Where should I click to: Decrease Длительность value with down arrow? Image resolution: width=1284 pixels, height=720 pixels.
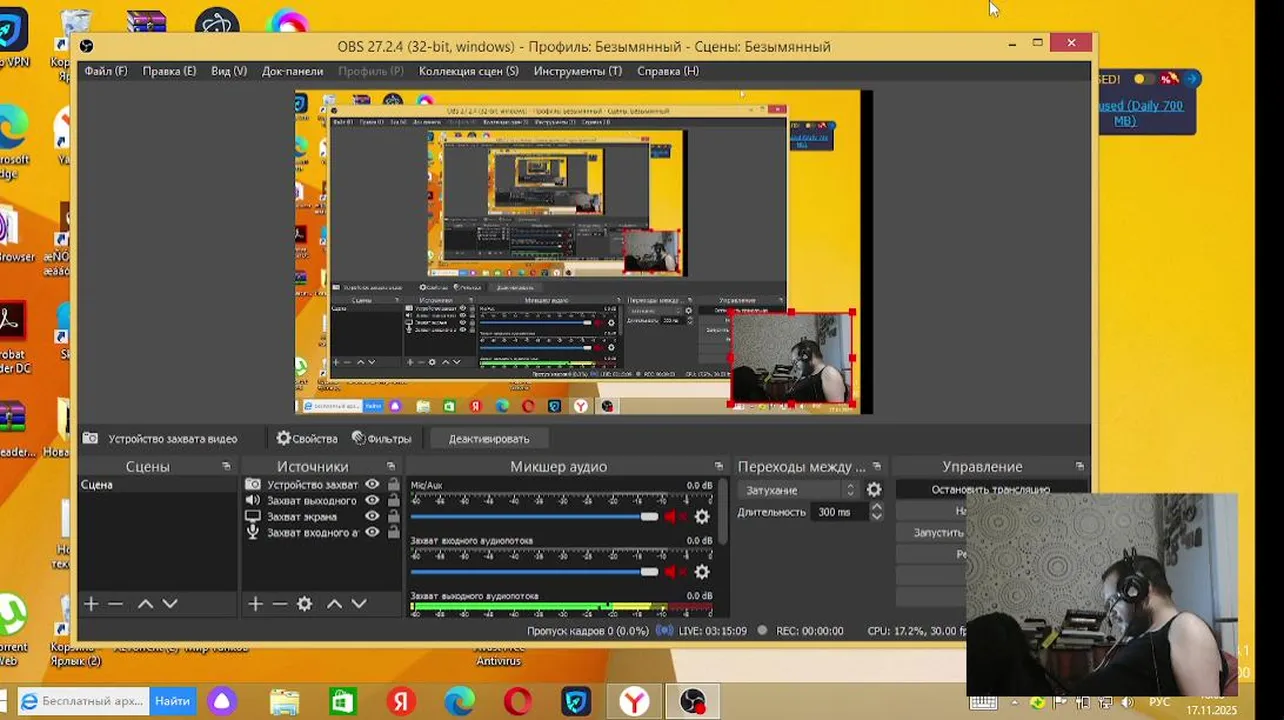point(876,516)
